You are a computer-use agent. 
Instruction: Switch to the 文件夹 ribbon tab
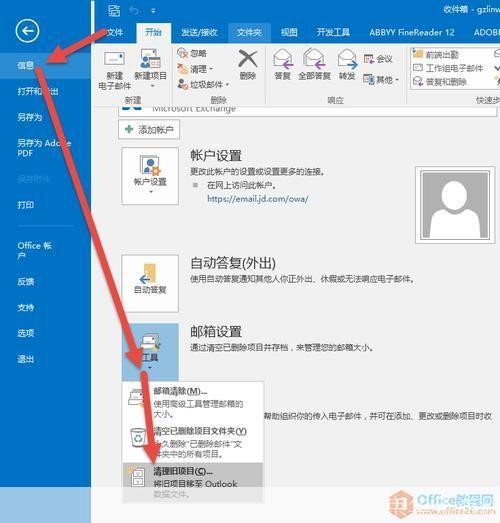pos(249,32)
